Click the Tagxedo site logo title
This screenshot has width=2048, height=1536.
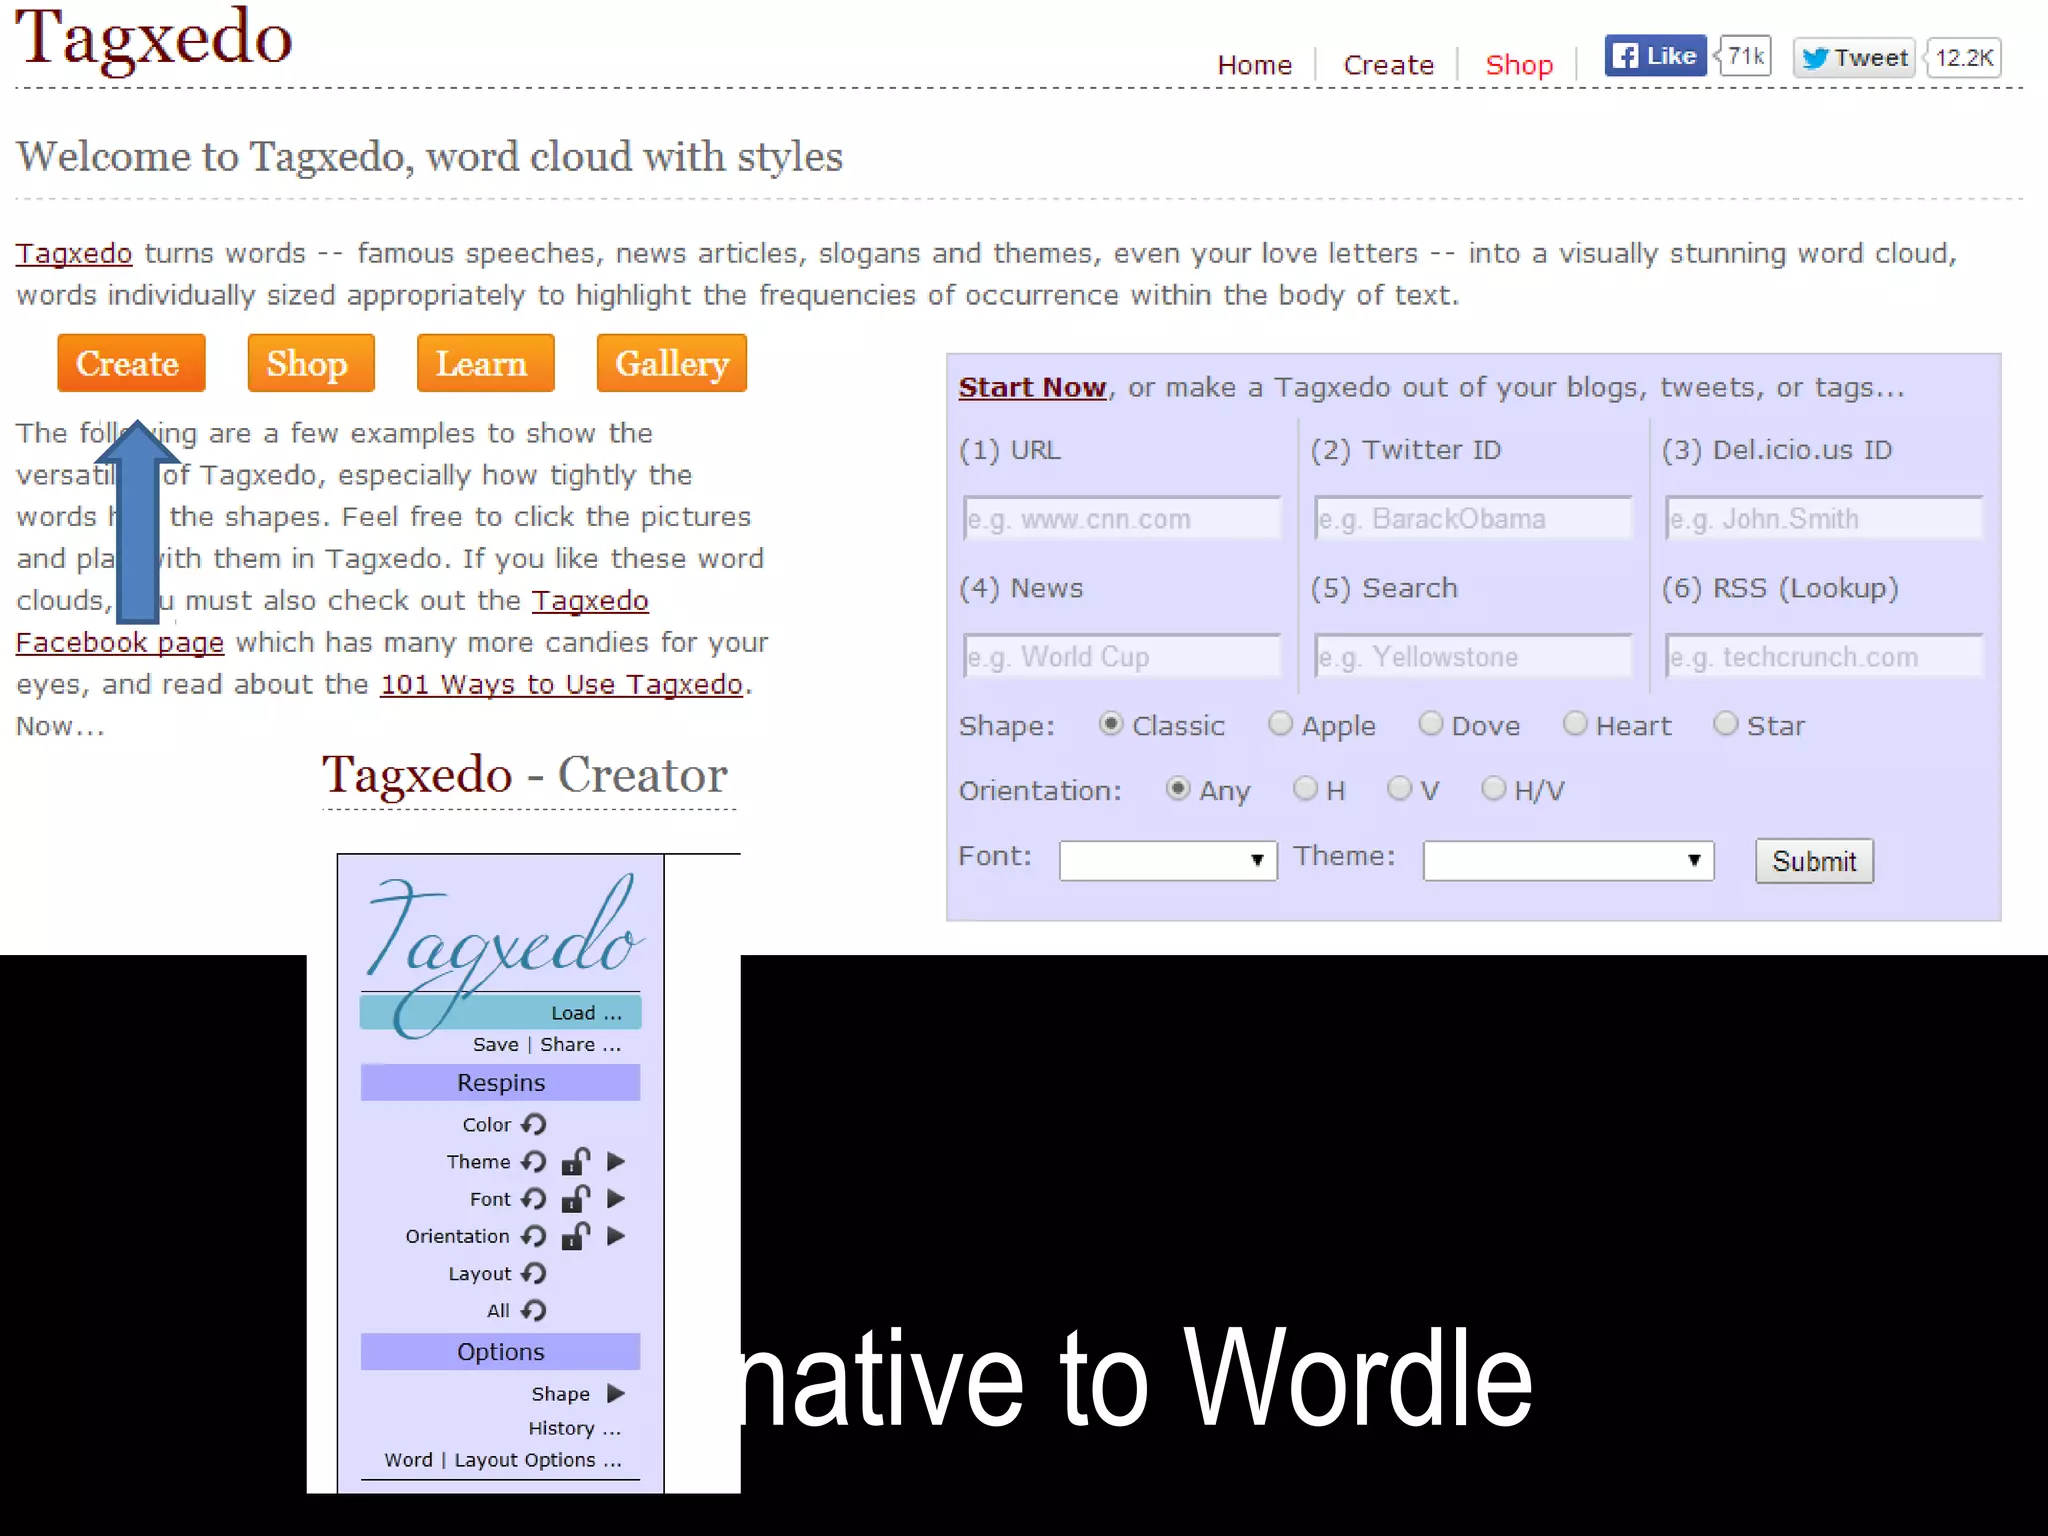tap(154, 38)
